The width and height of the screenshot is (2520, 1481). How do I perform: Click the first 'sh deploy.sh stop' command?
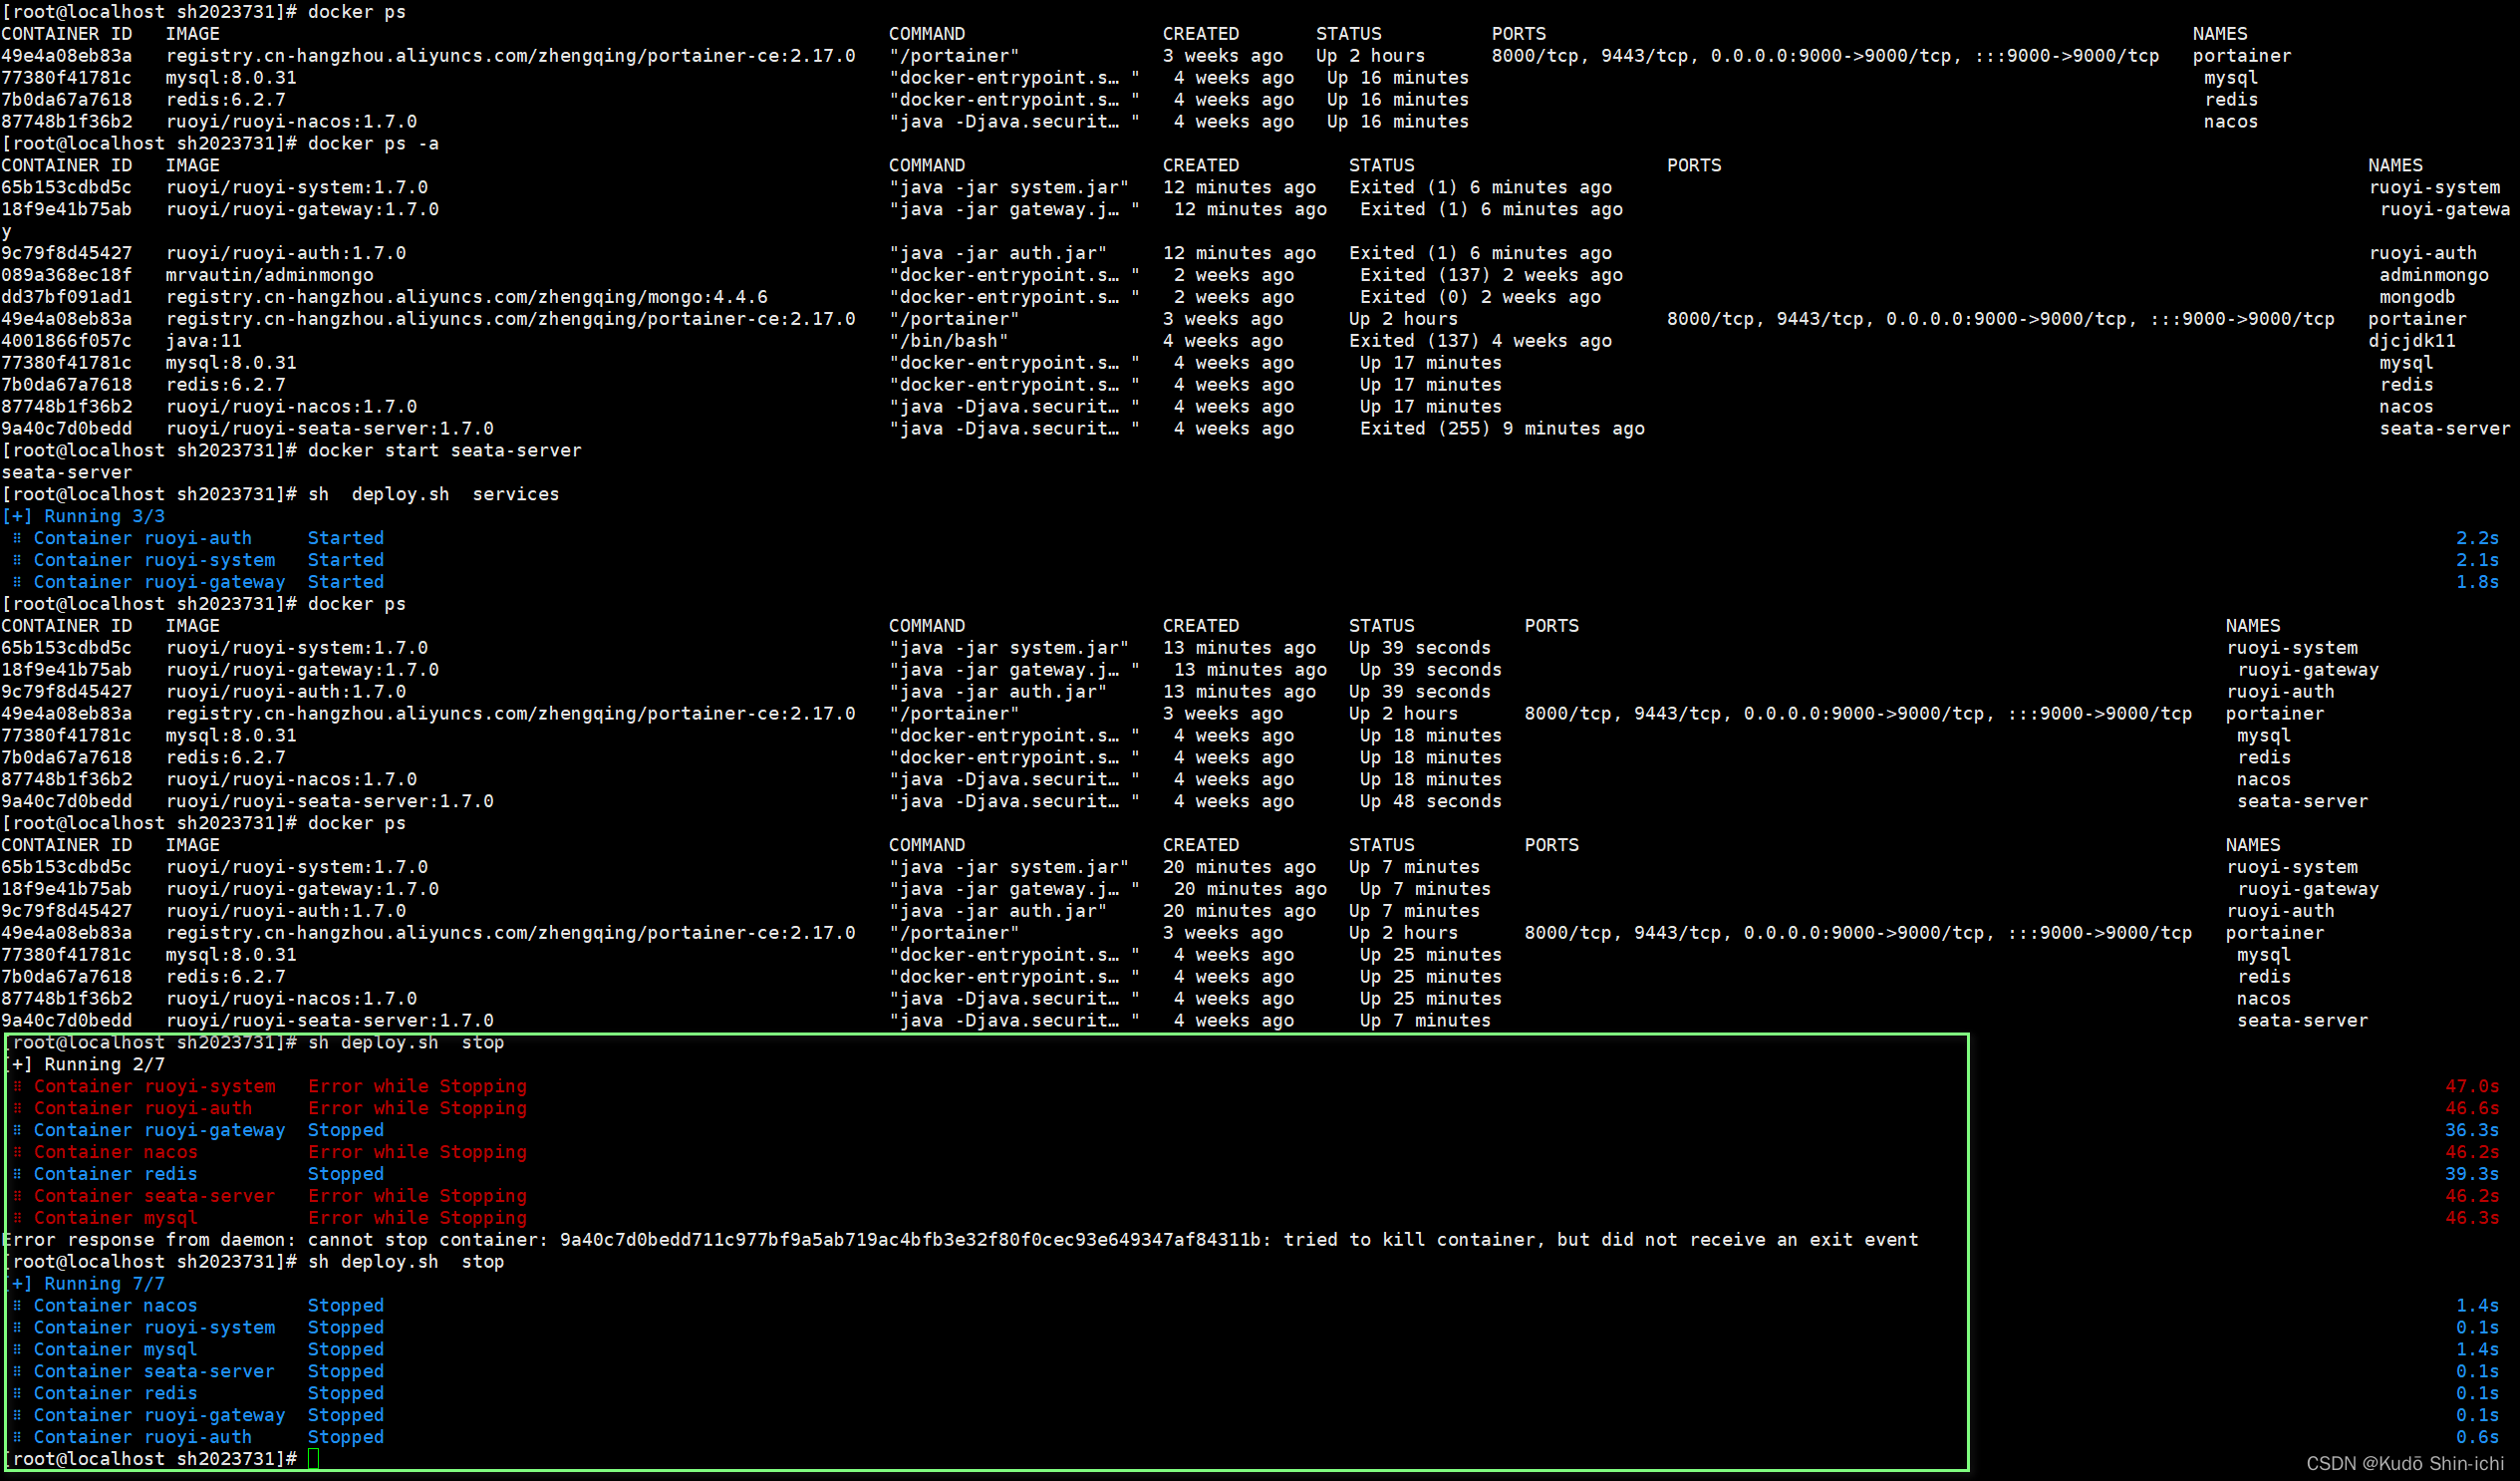[x=405, y=1043]
